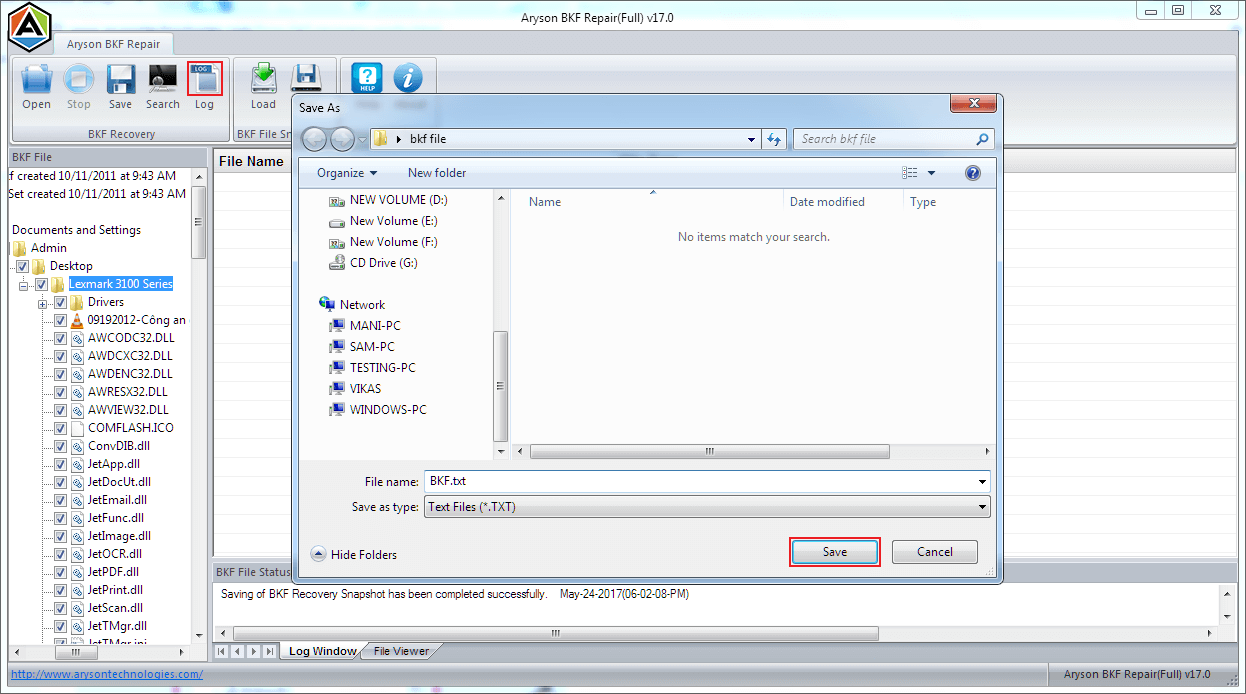
Task: Uncheck the JetScan.dll checkbox
Action: [x=61, y=608]
